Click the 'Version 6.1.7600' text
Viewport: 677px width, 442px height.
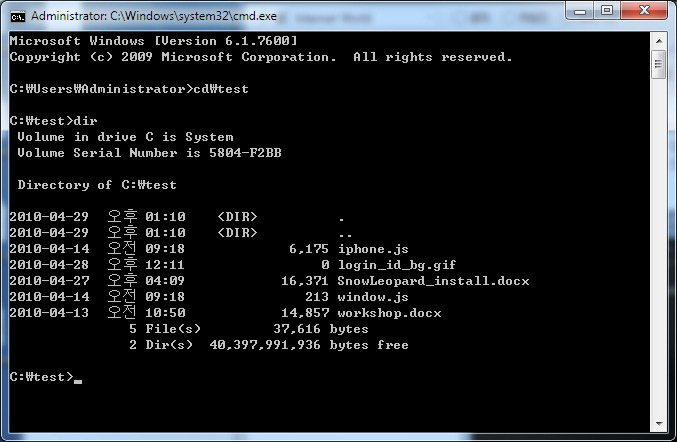[225, 41]
